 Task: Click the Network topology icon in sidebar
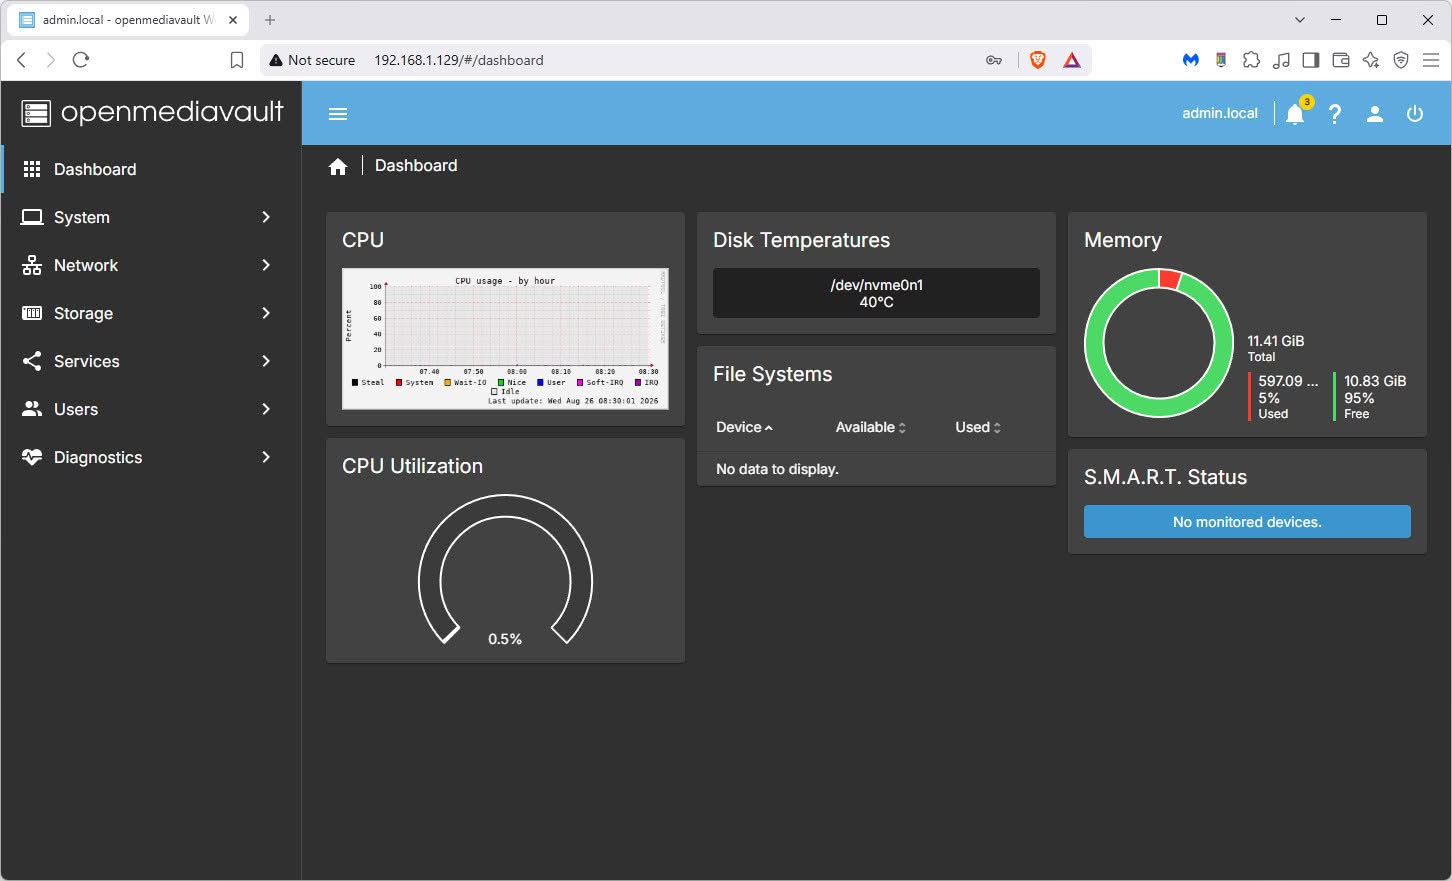(32, 265)
